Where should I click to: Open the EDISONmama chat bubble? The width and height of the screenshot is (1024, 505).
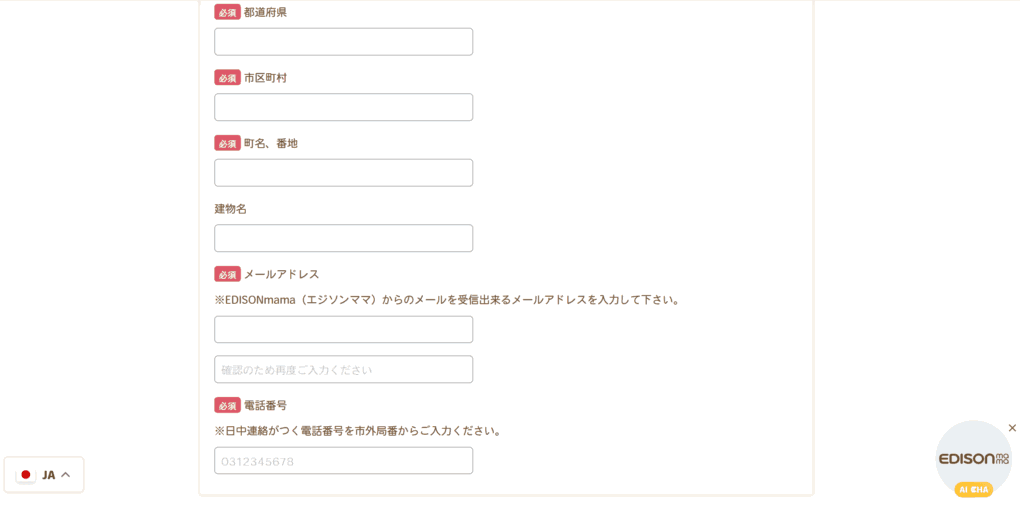tap(974, 459)
